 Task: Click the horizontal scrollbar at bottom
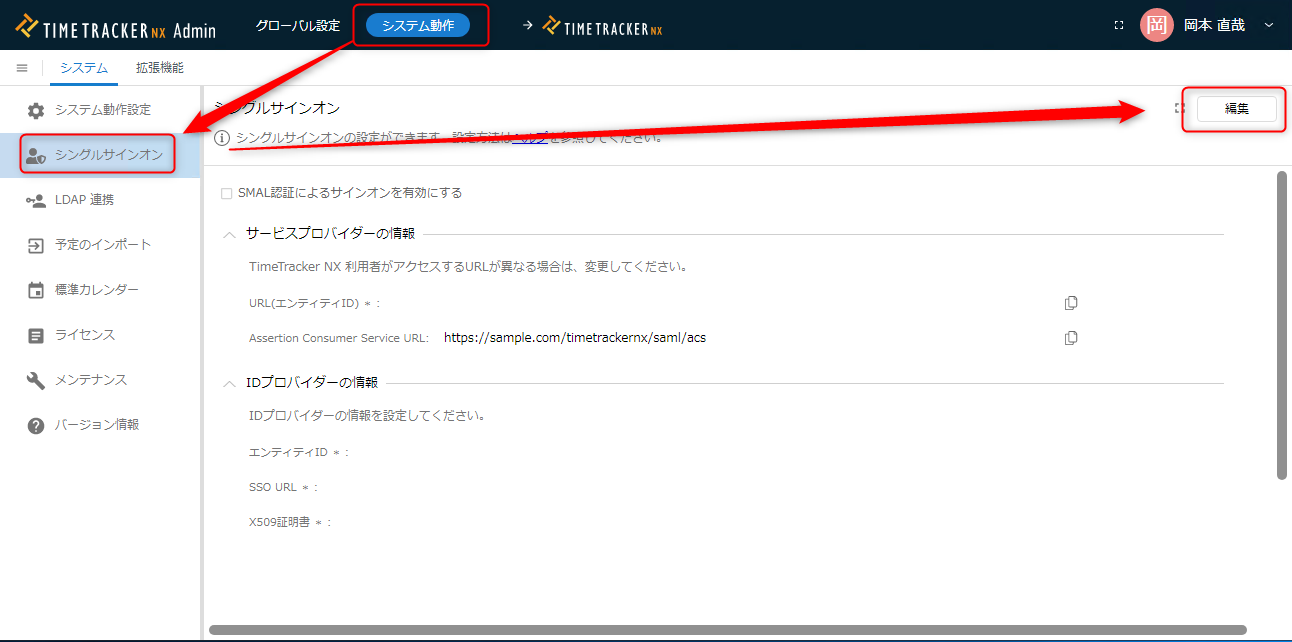pyautogui.click(x=727, y=630)
